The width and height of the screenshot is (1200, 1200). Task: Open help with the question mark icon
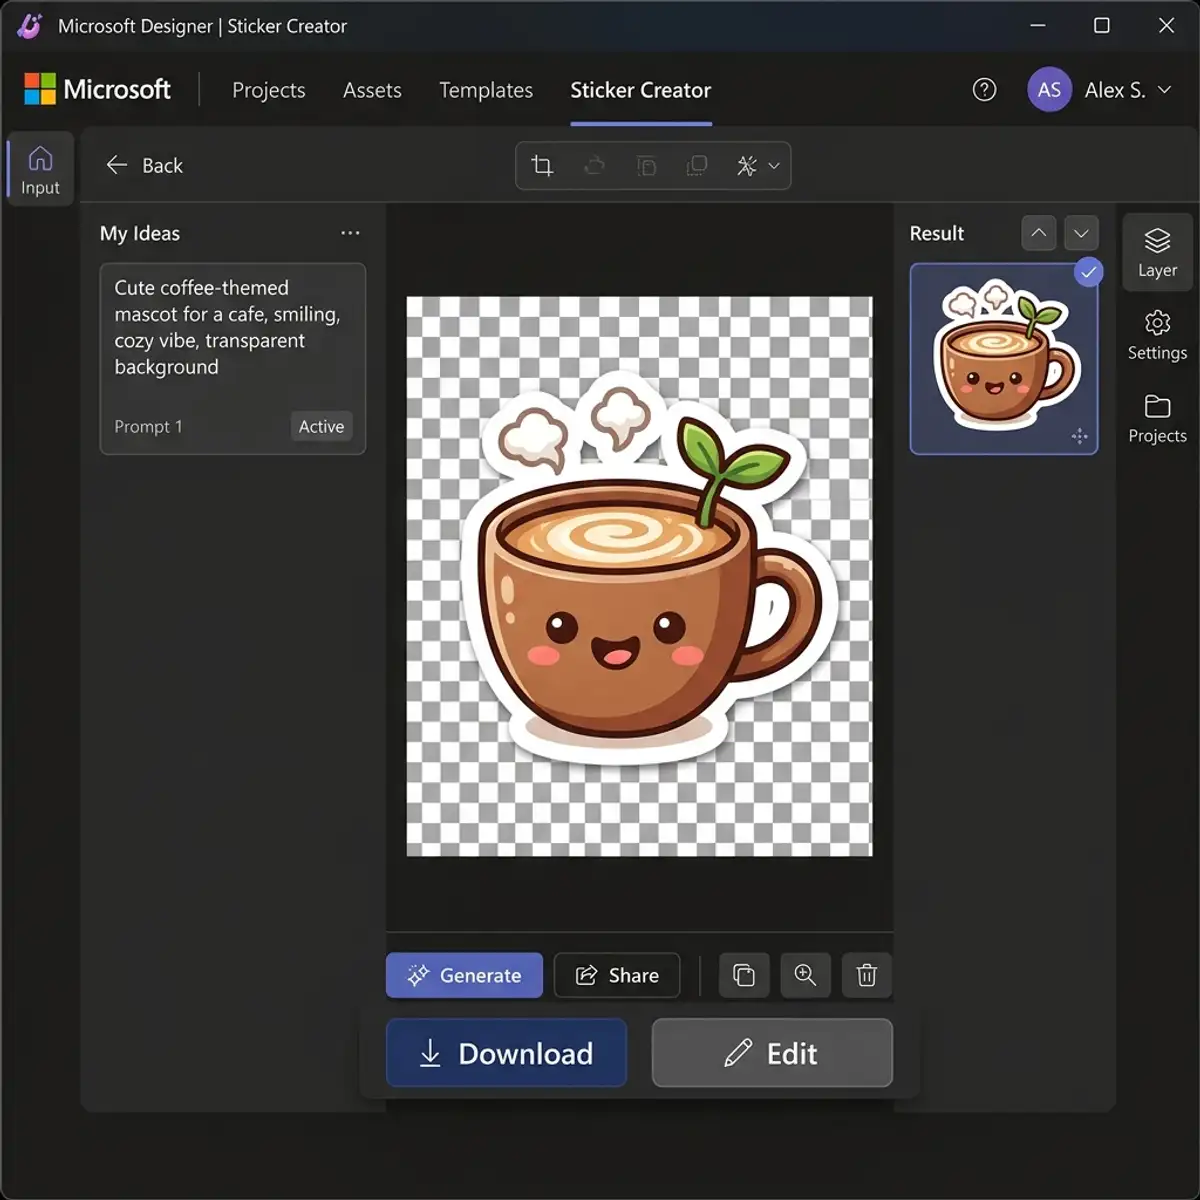coord(984,90)
